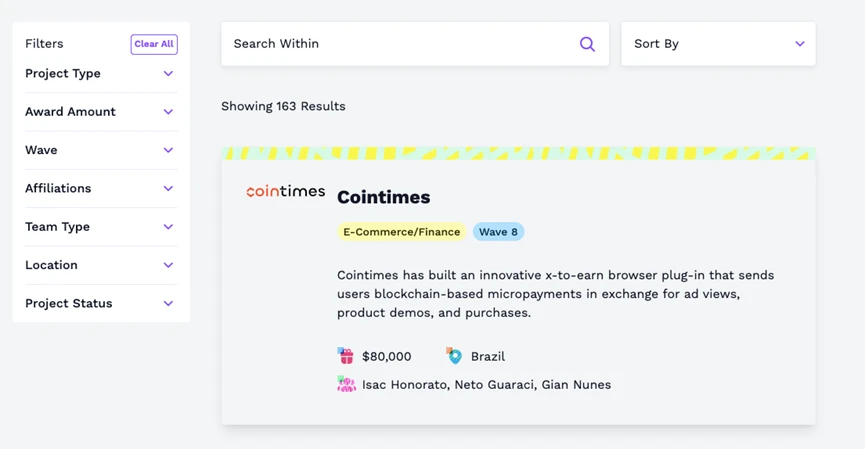865x449 pixels.
Task: Select the Wave 8 tag
Action: tap(498, 232)
